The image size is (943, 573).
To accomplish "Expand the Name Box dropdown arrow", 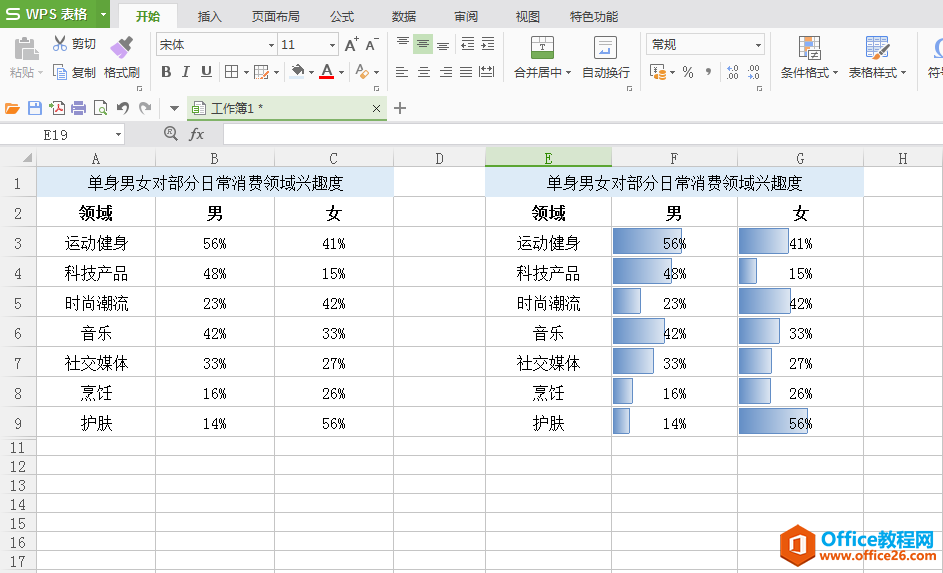I will (118, 135).
